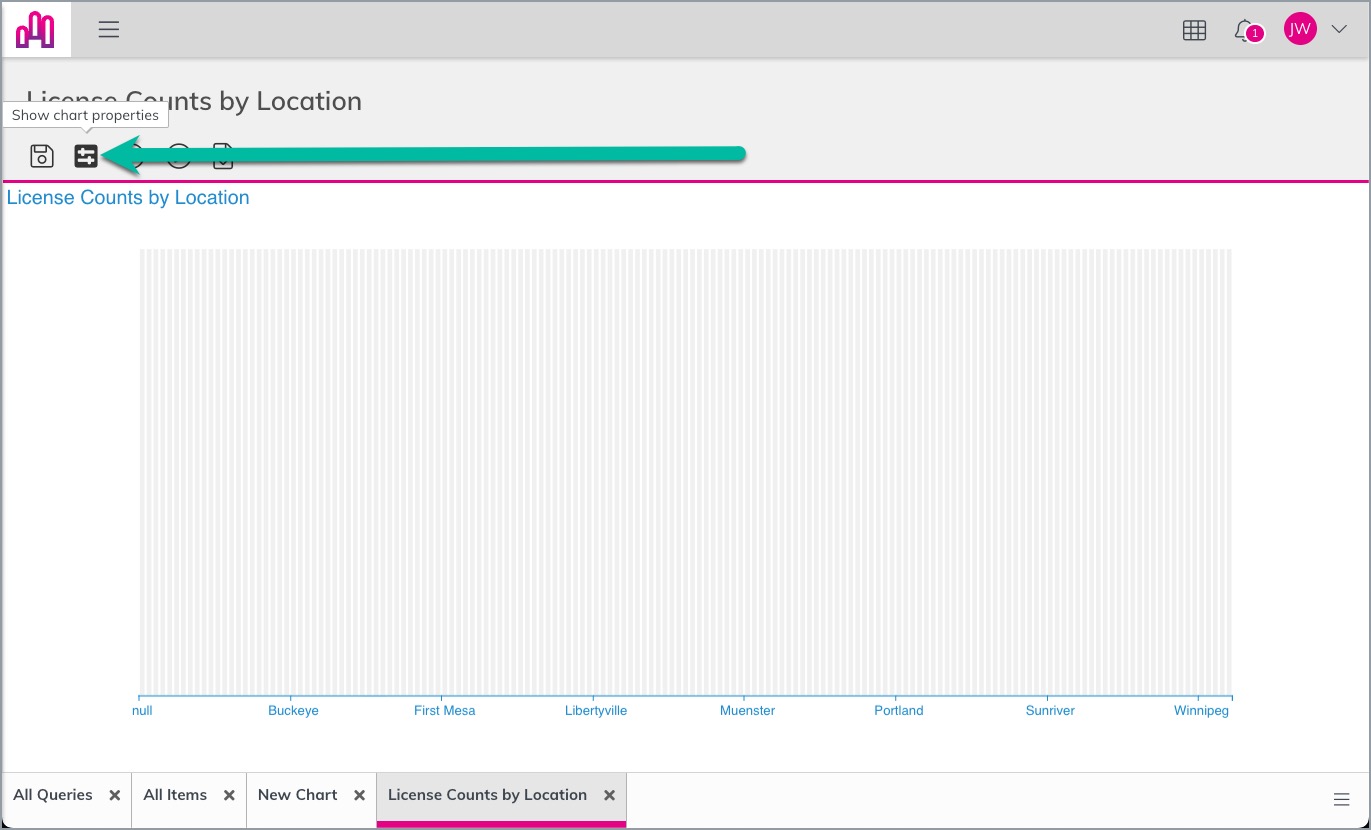The width and height of the screenshot is (1371, 830).
Task: Close the New Chart tab
Action: 360,796
